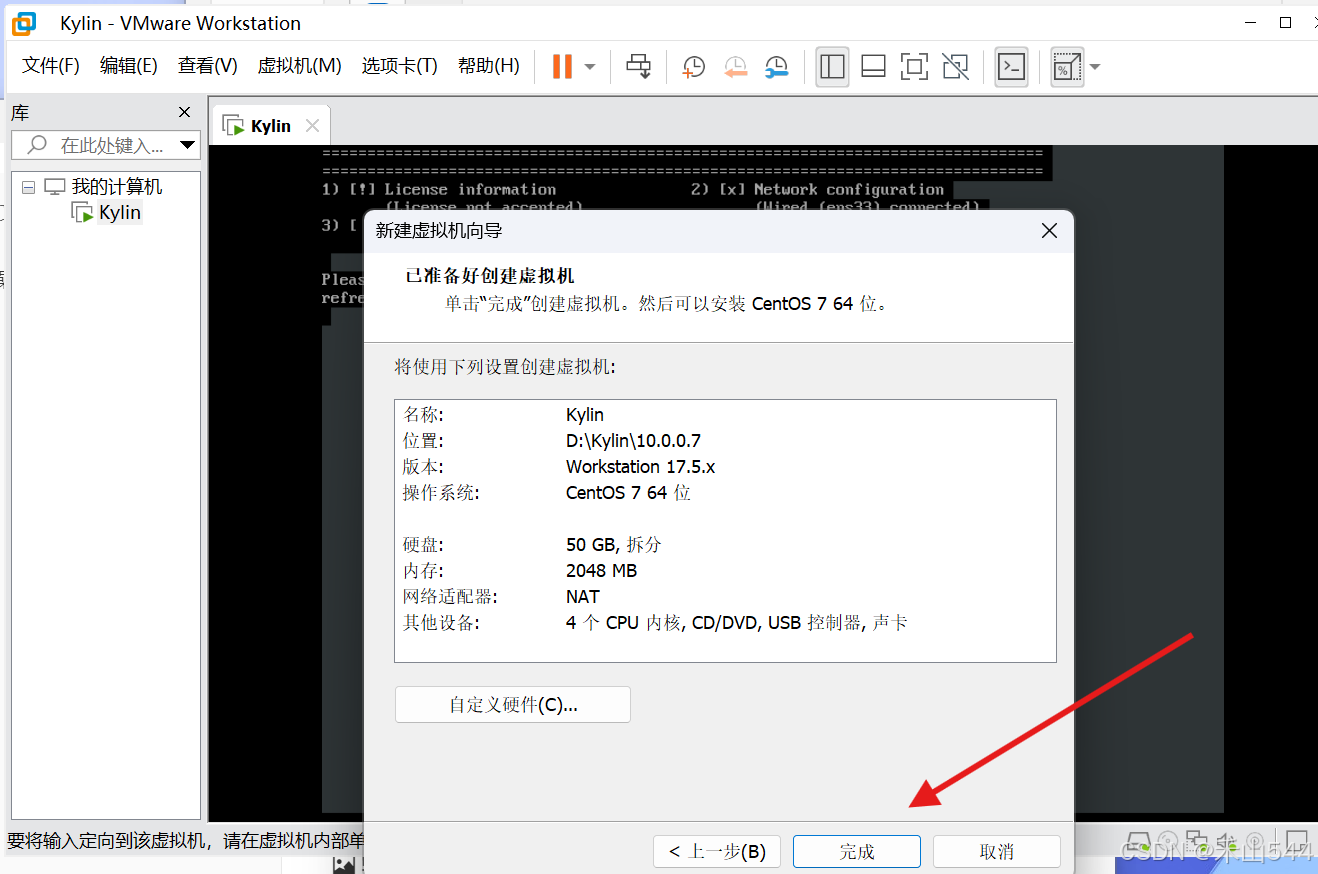Click the VMware Workstation title bar app icon
Viewport: 1318px width, 874px height.
(24, 22)
